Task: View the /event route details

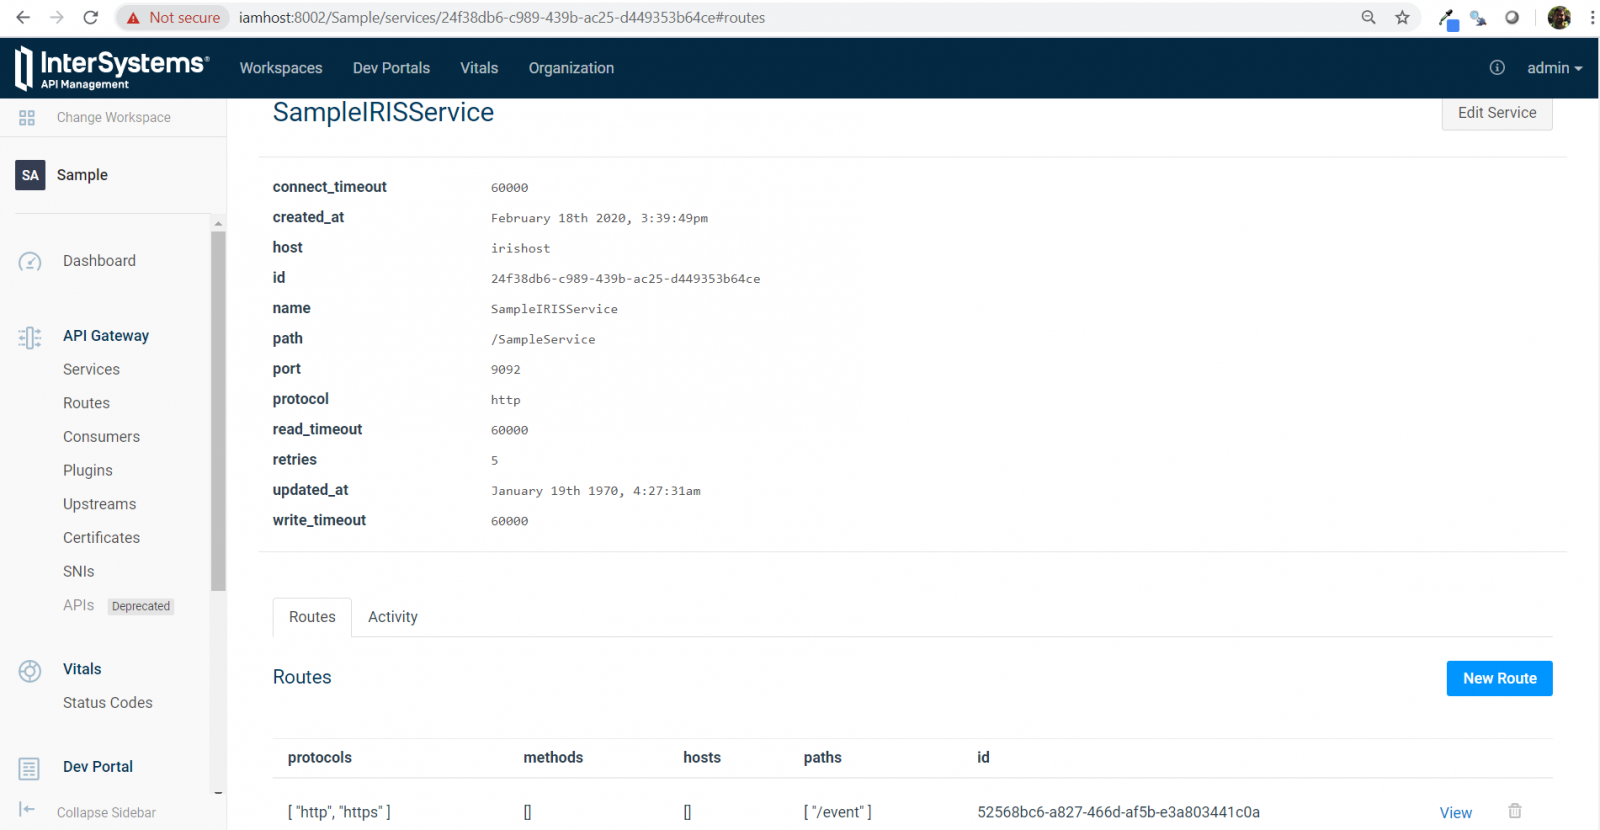Action: (1455, 812)
